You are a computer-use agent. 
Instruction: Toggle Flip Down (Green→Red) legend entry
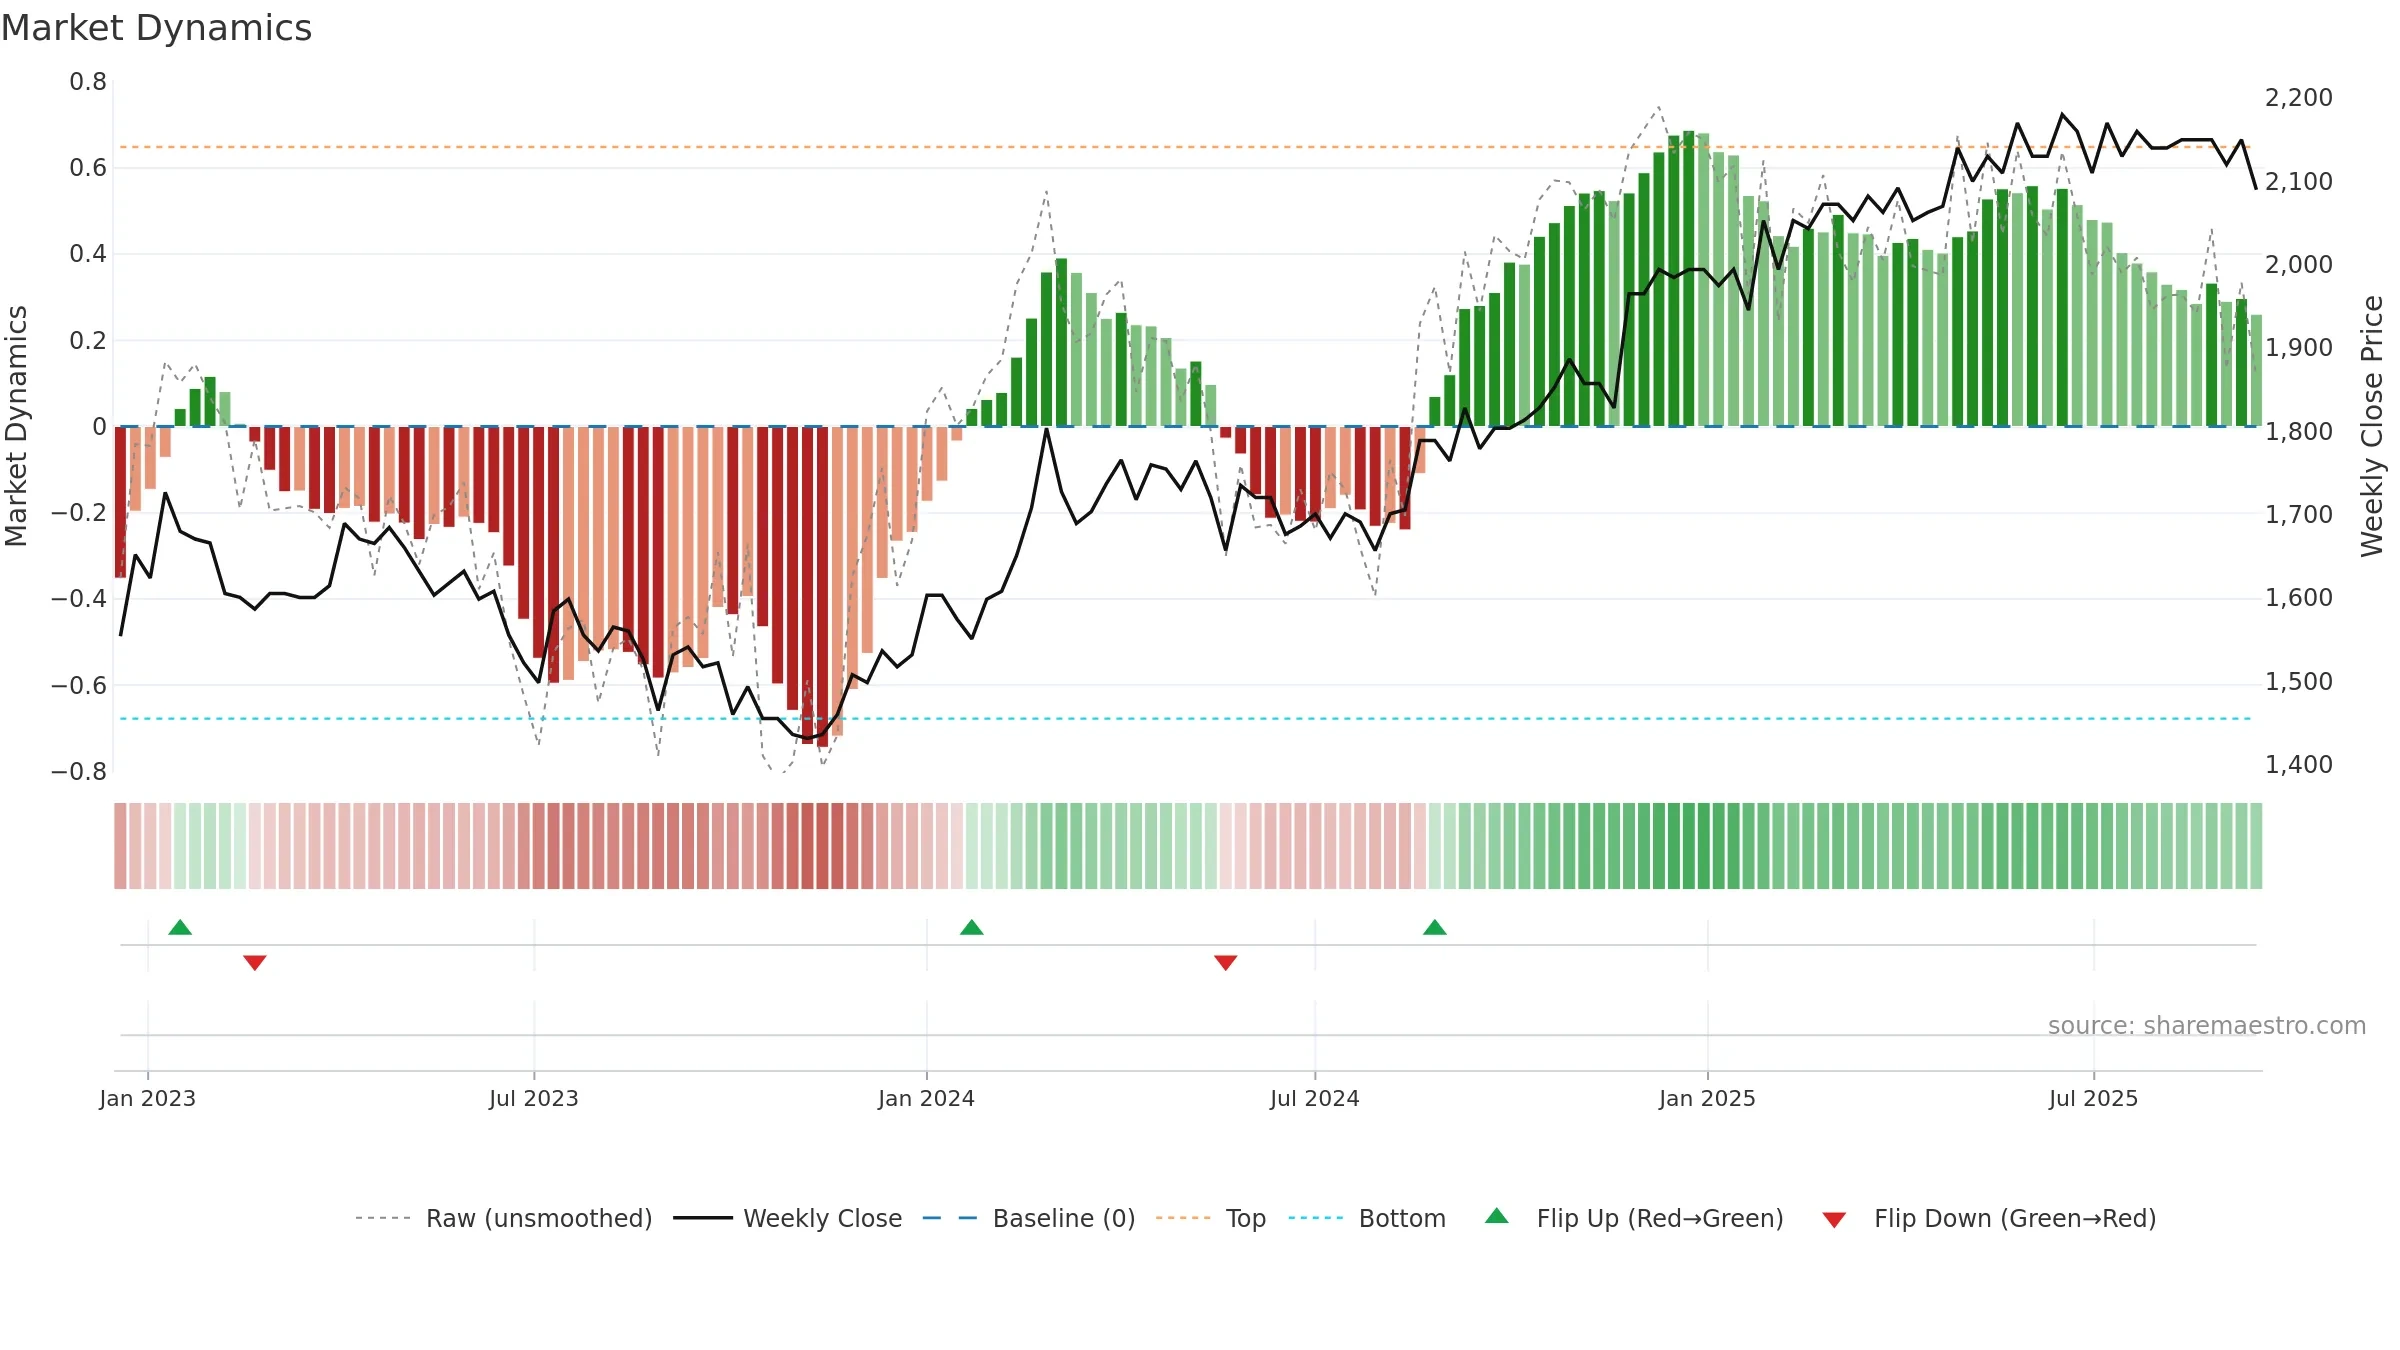coord(1989,1218)
